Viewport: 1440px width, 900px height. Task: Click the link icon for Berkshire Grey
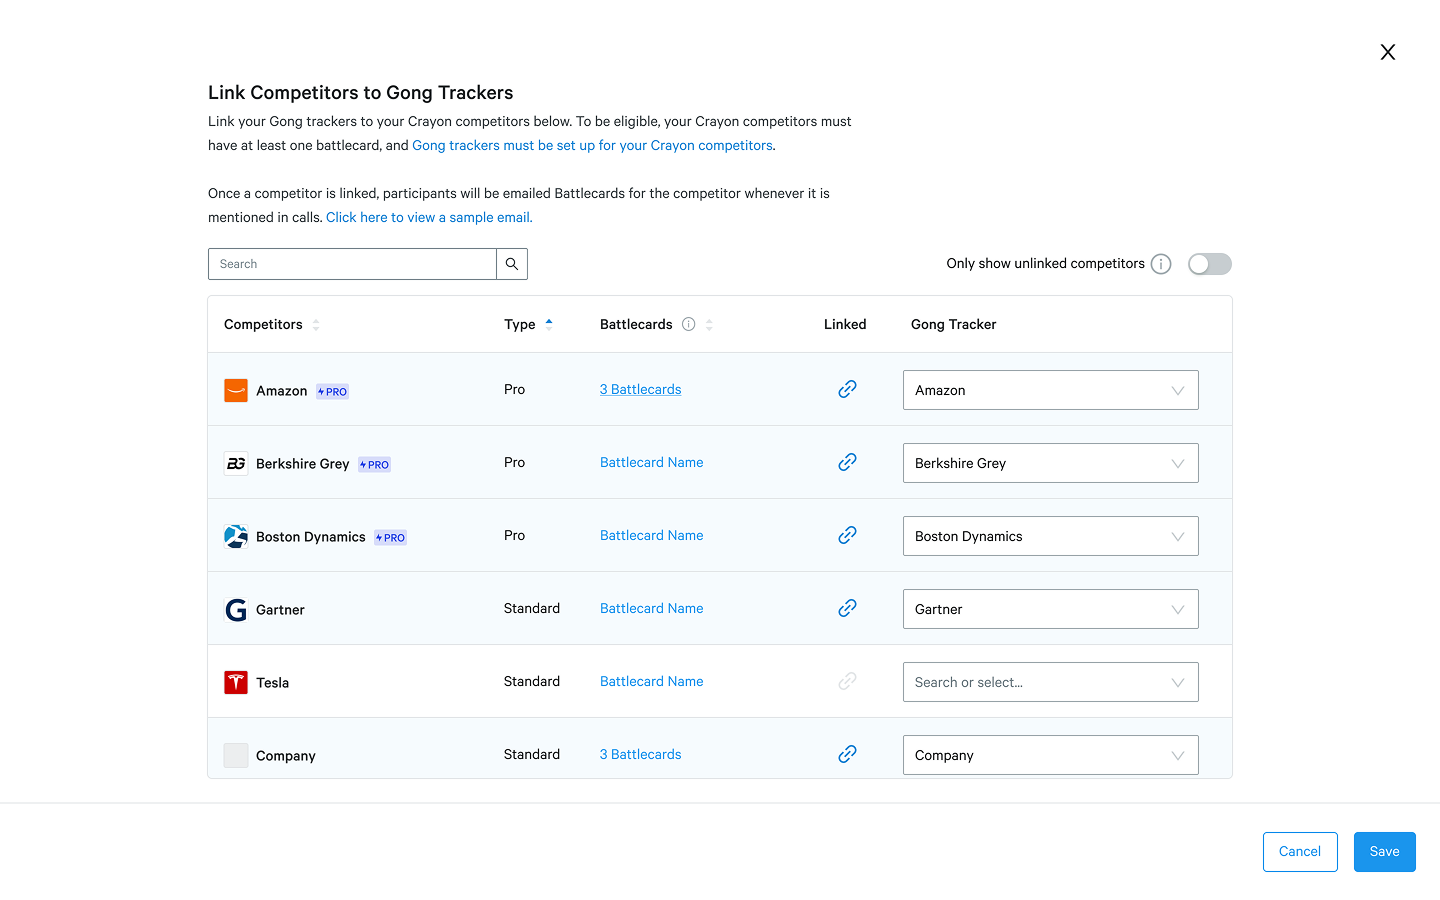tap(847, 462)
